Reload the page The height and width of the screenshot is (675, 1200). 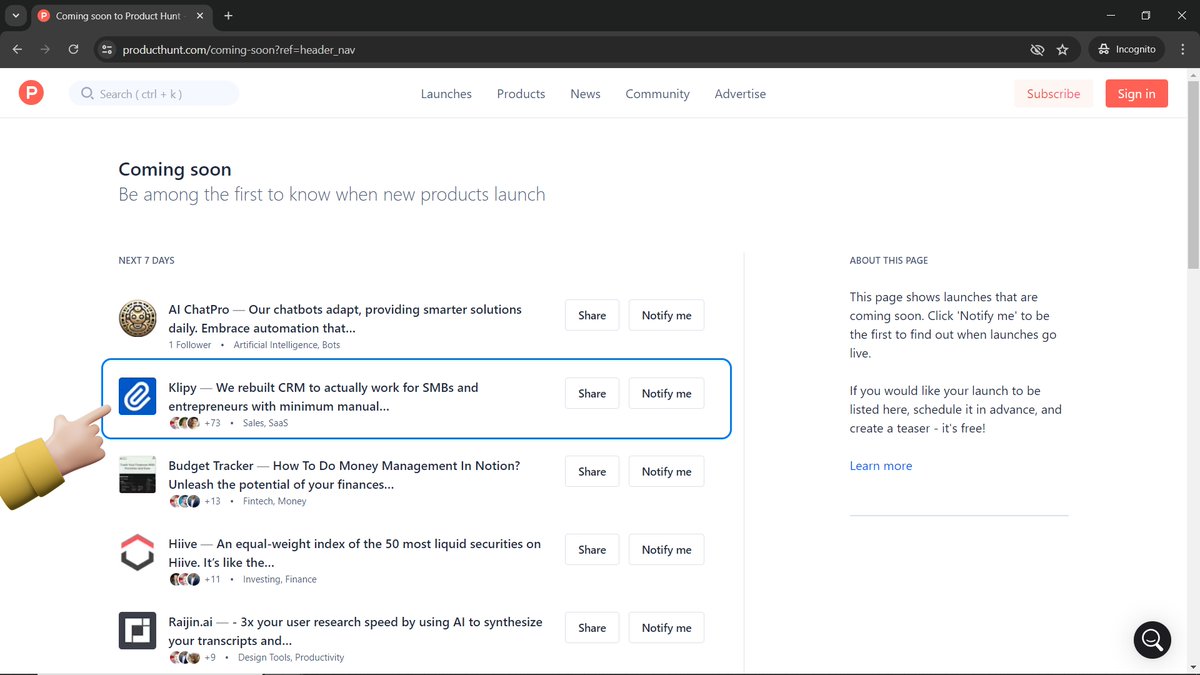click(x=73, y=49)
